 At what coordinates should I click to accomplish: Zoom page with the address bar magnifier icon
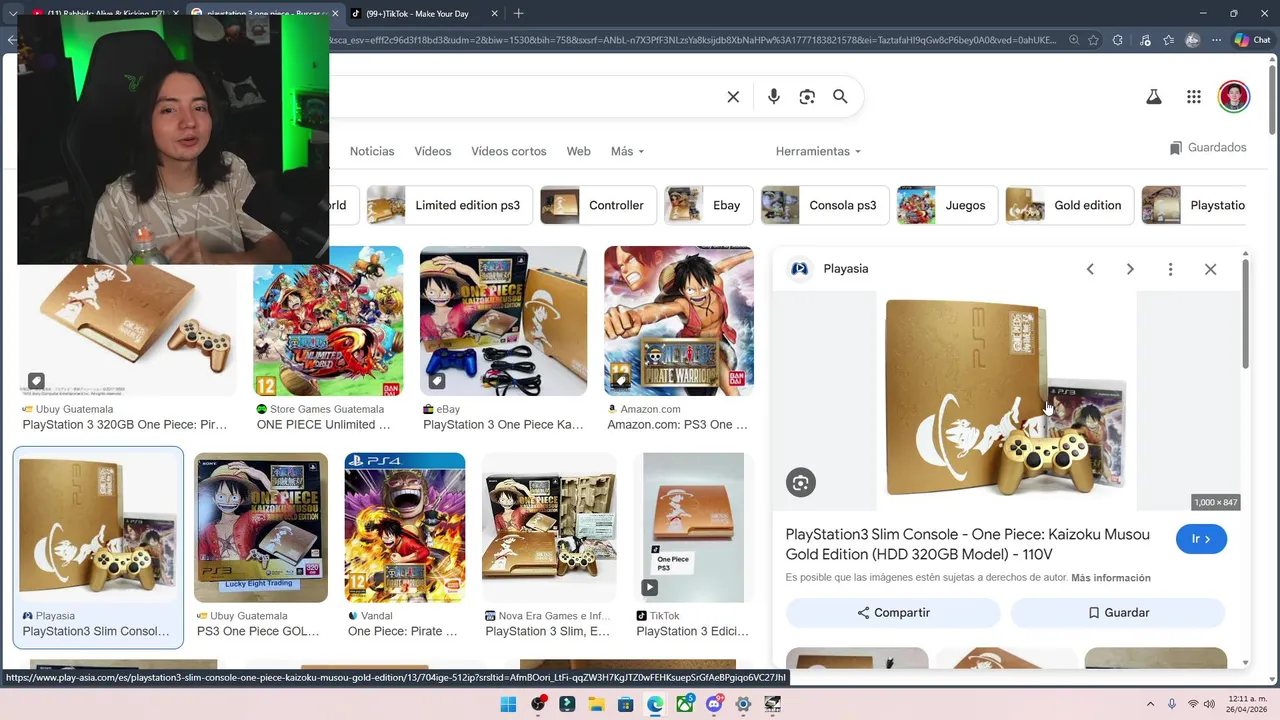1074,41
